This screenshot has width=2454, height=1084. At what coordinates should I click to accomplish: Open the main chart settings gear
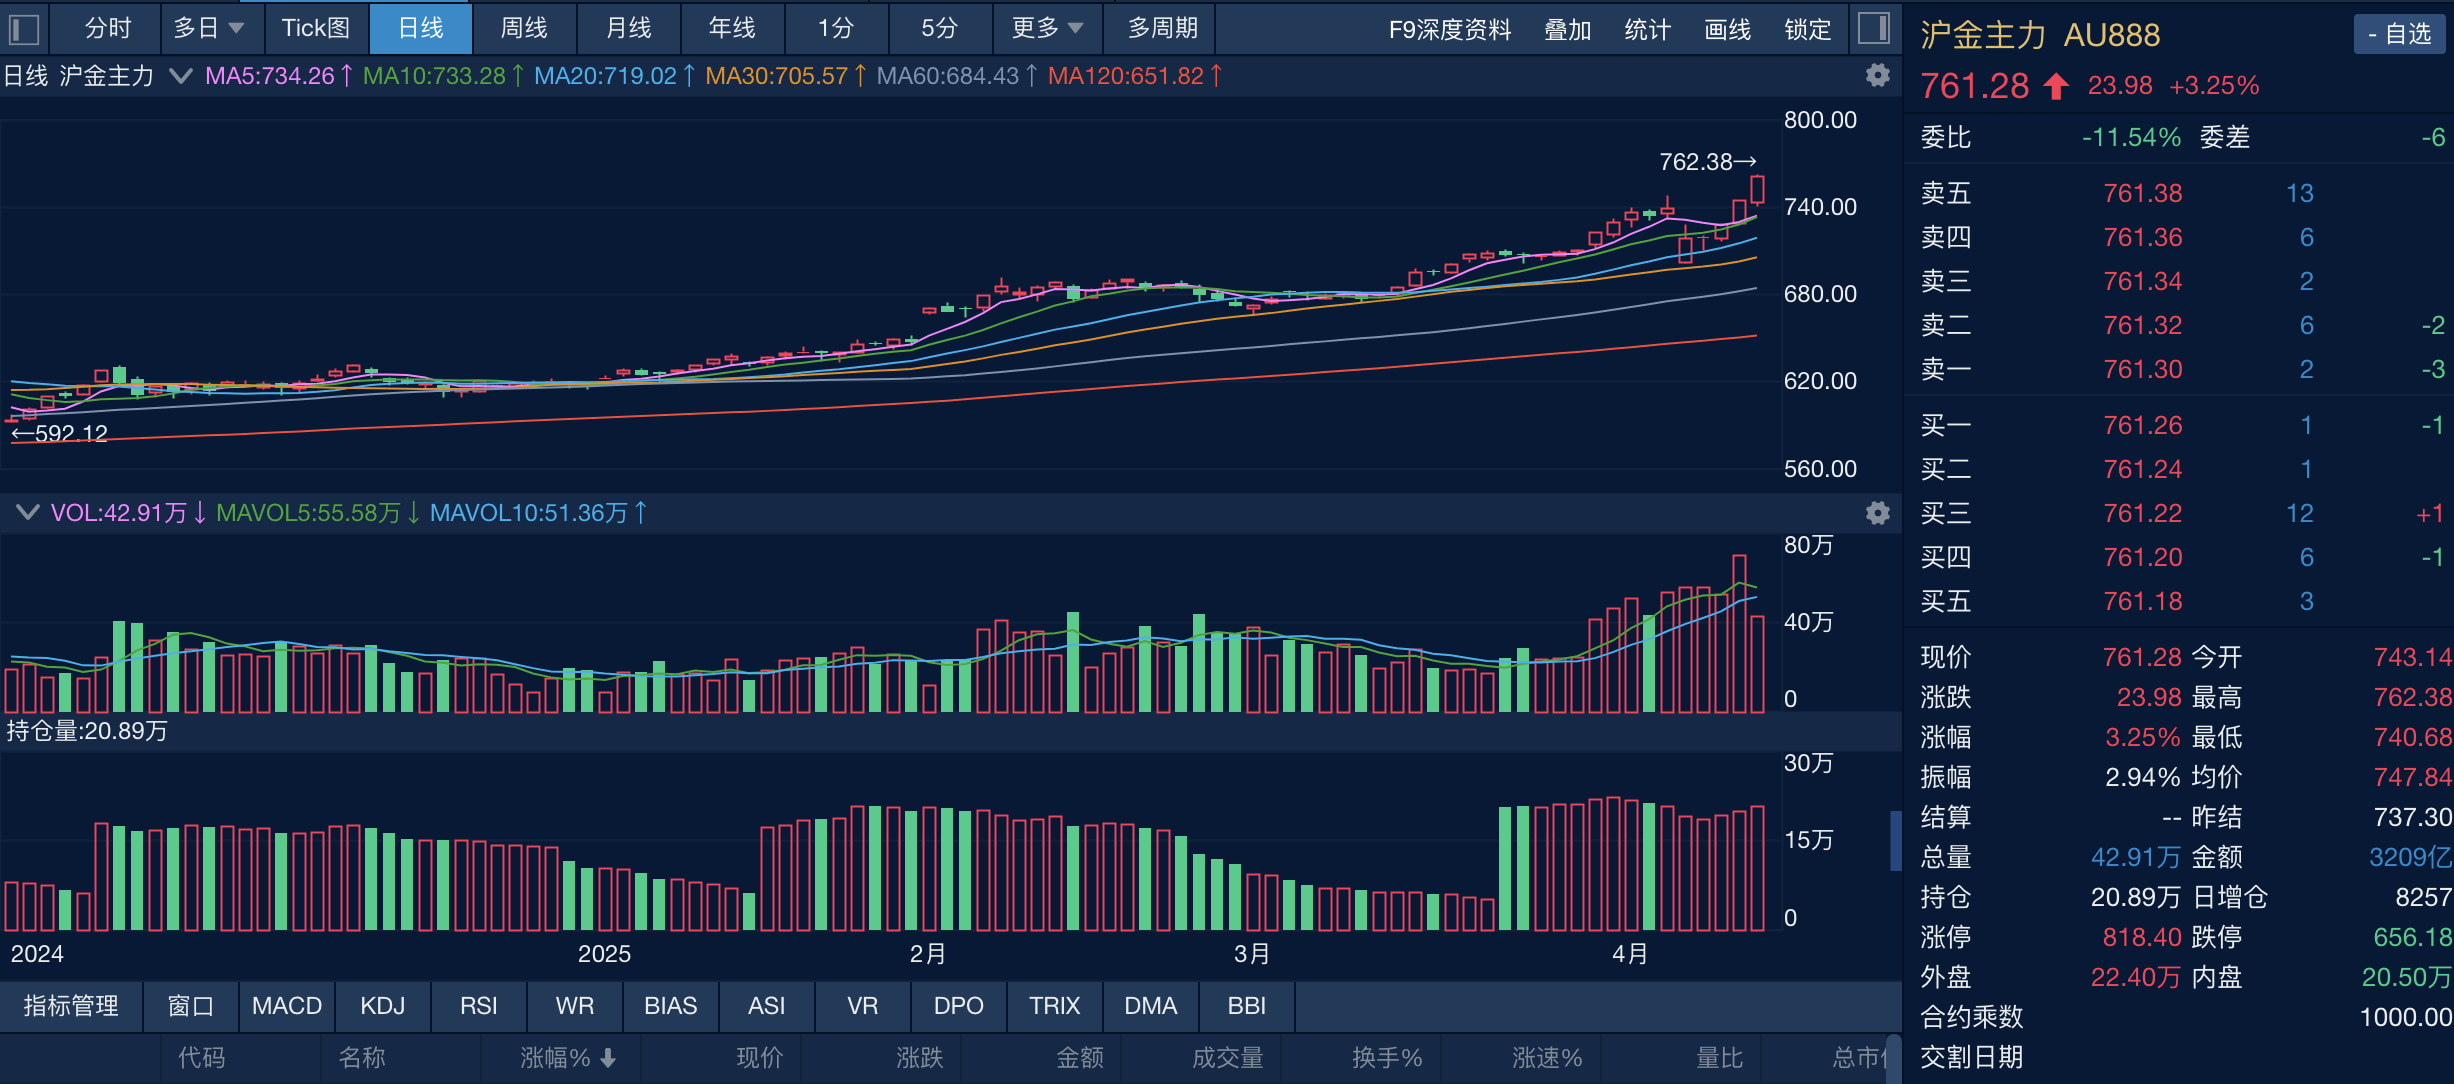pos(1879,75)
